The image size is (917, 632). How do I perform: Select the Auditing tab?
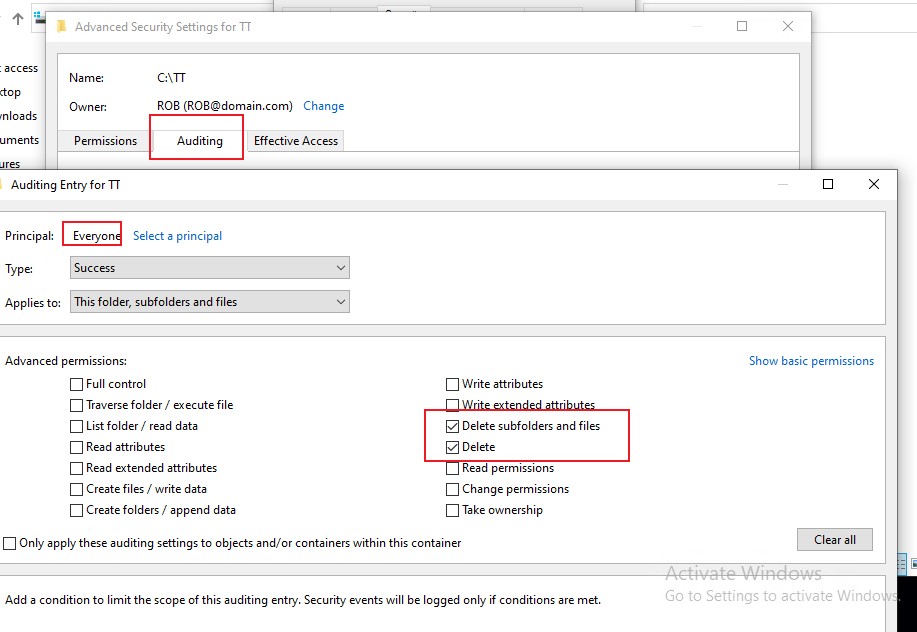(x=199, y=141)
